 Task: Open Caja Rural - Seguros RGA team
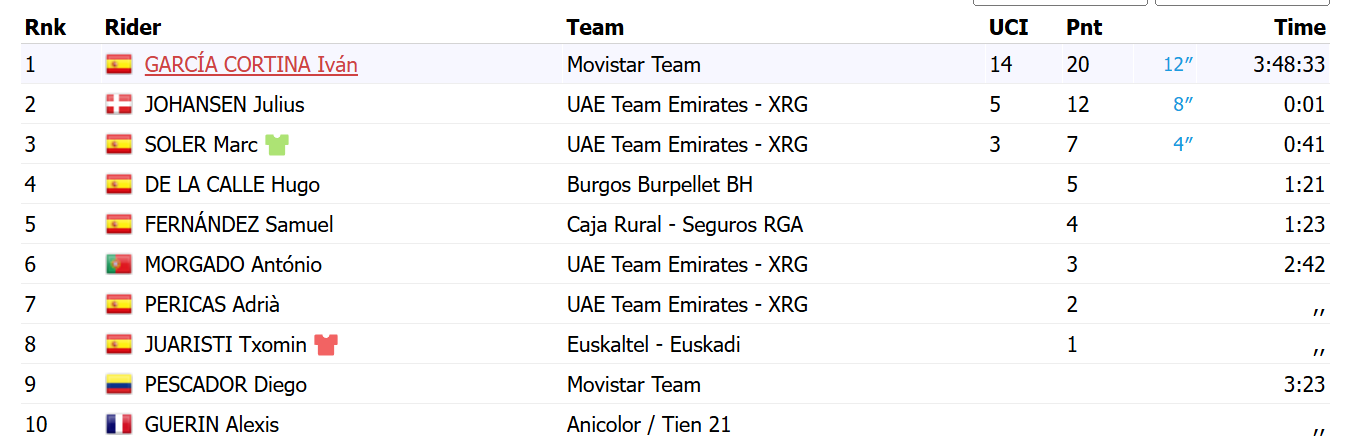point(685,225)
